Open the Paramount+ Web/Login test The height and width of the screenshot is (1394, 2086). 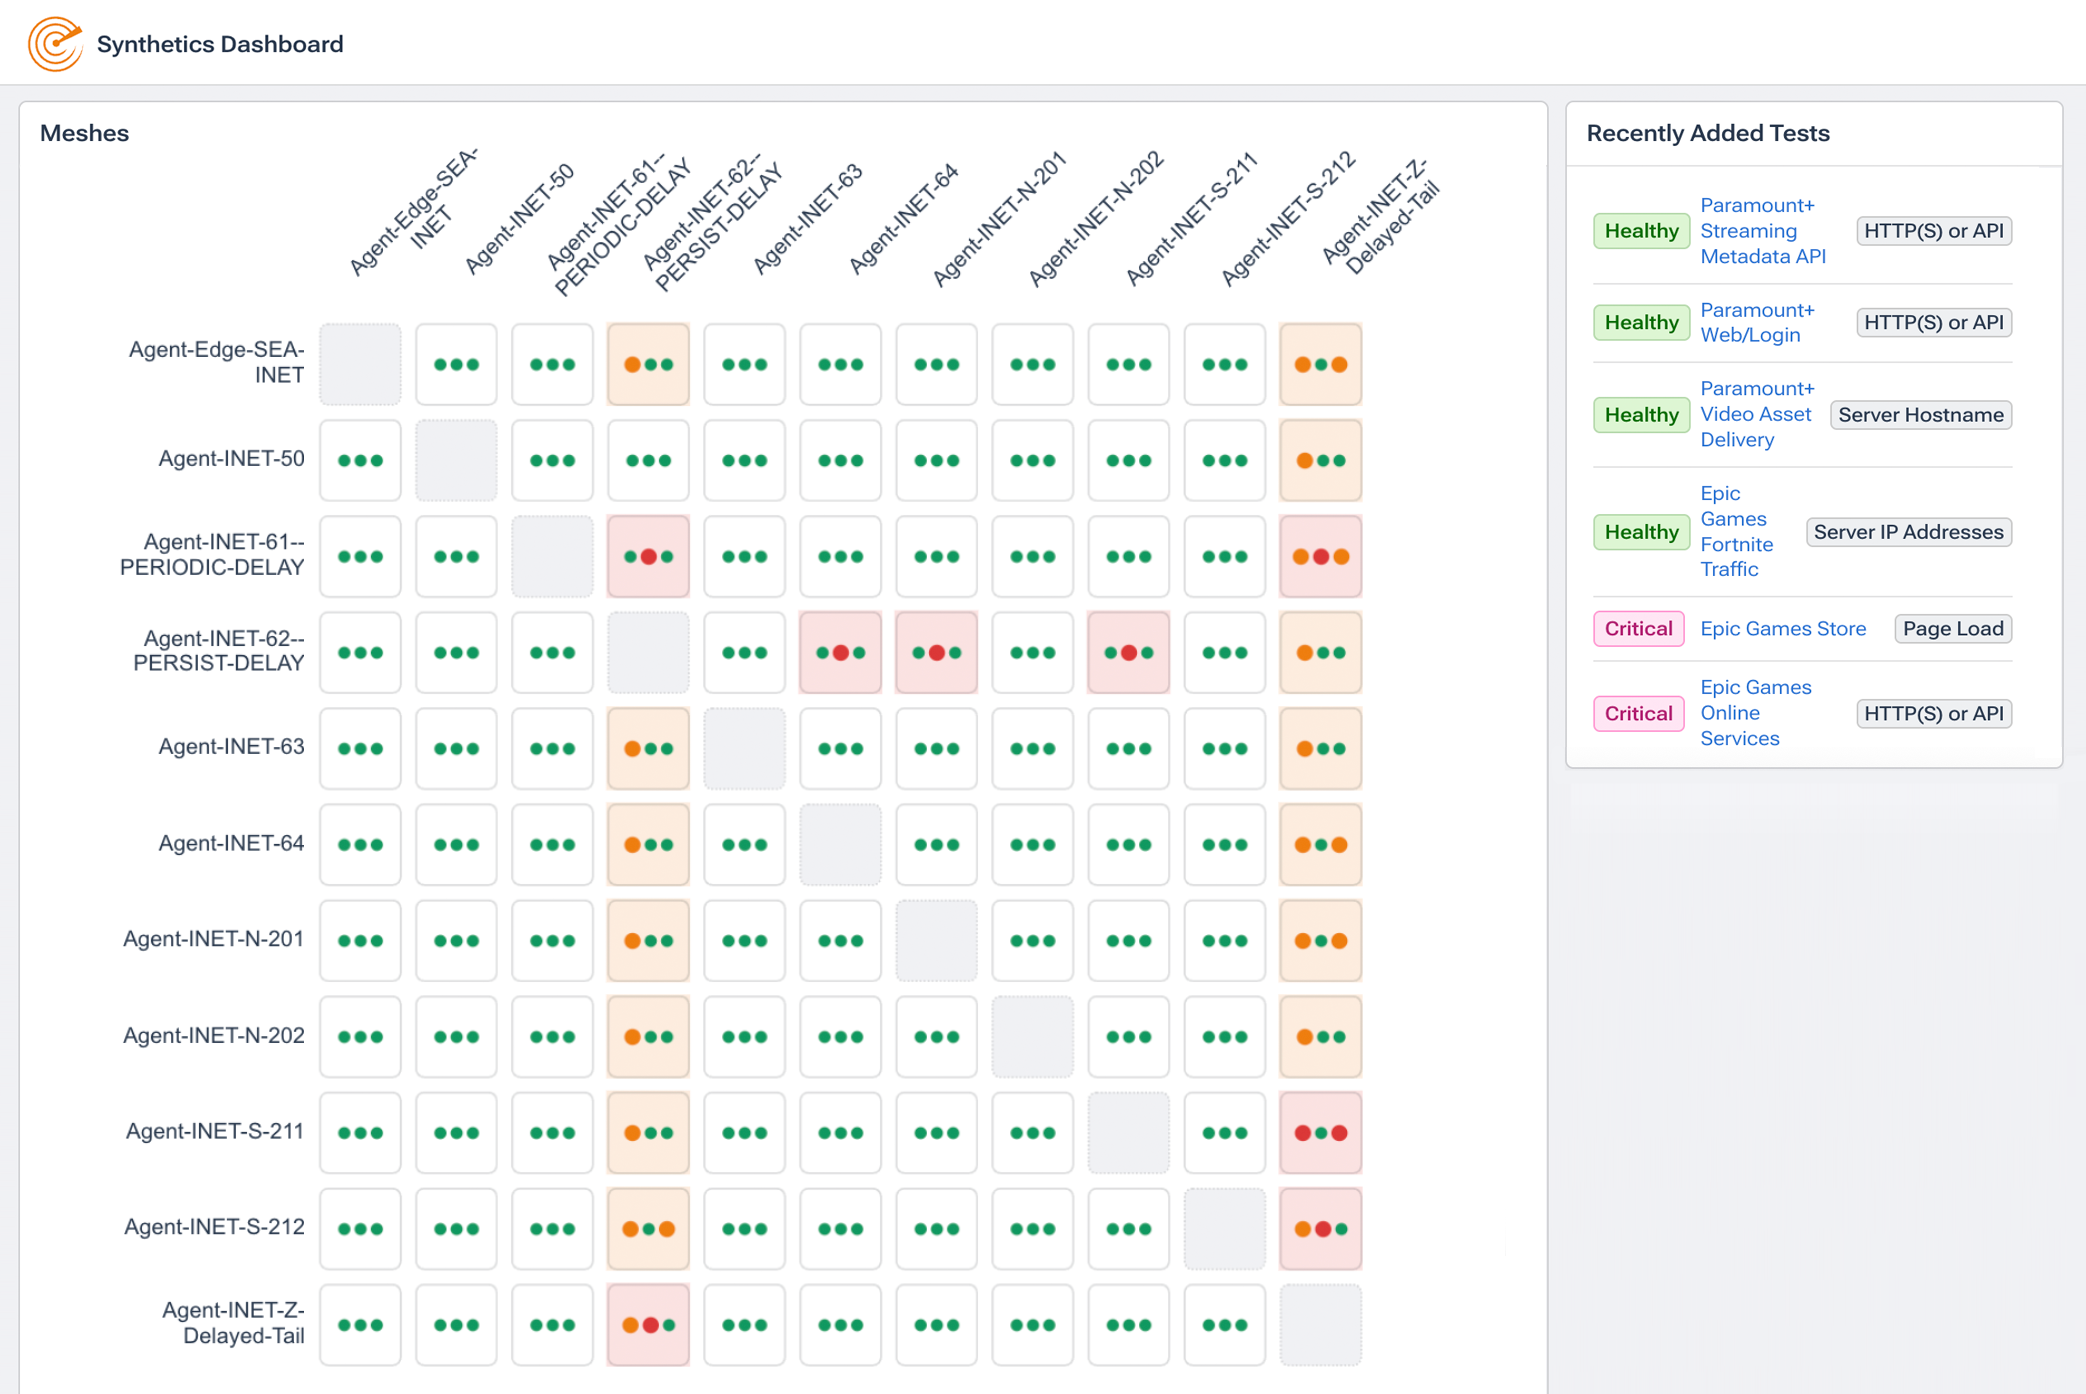click(x=1756, y=322)
